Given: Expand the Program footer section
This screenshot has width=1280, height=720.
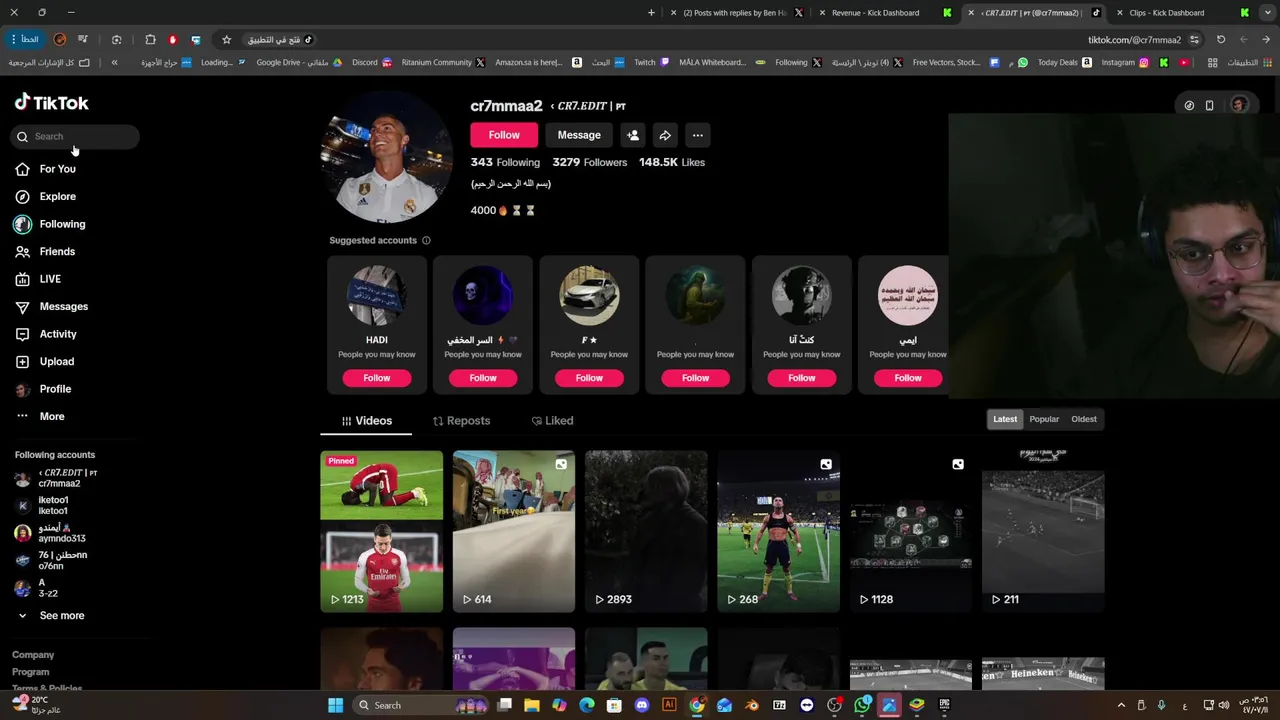Looking at the screenshot, I should pos(30,672).
